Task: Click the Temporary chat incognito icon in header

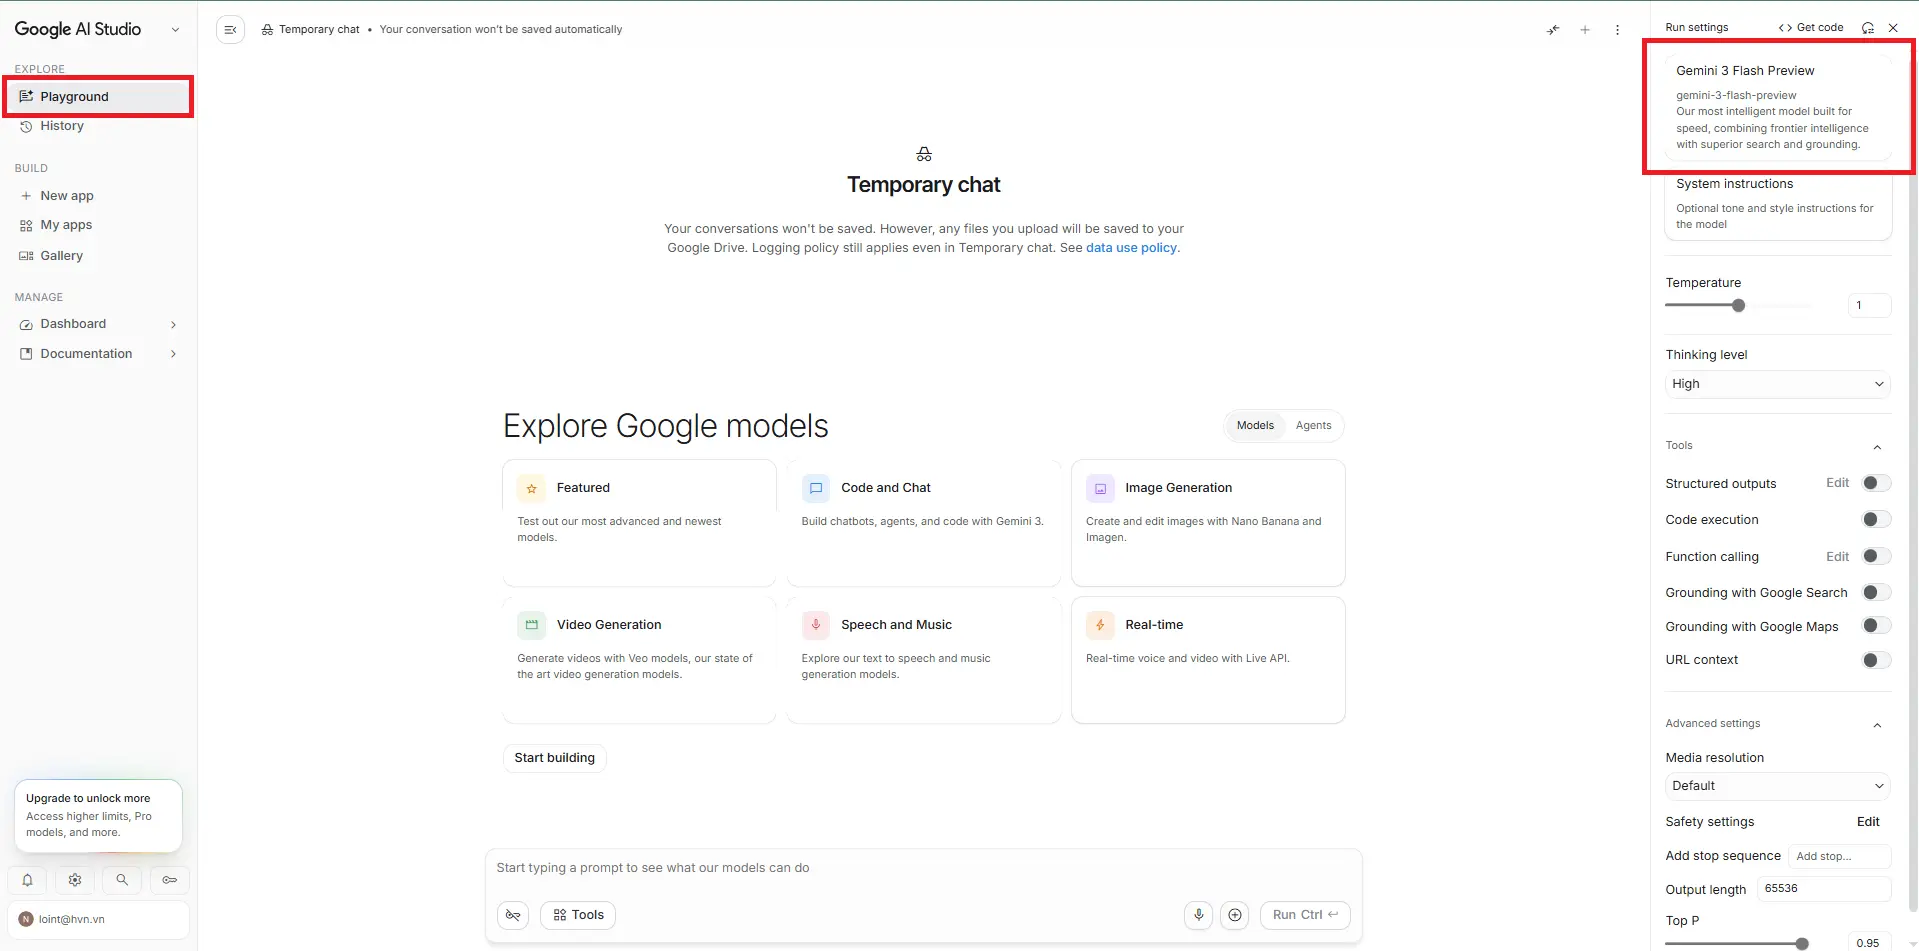Action: pyautogui.click(x=267, y=30)
